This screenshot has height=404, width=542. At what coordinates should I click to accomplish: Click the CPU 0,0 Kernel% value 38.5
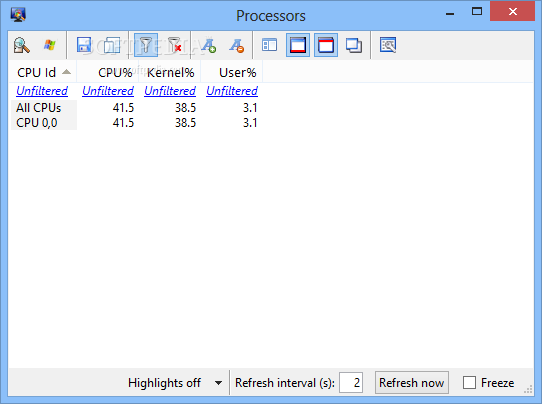point(185,123)
